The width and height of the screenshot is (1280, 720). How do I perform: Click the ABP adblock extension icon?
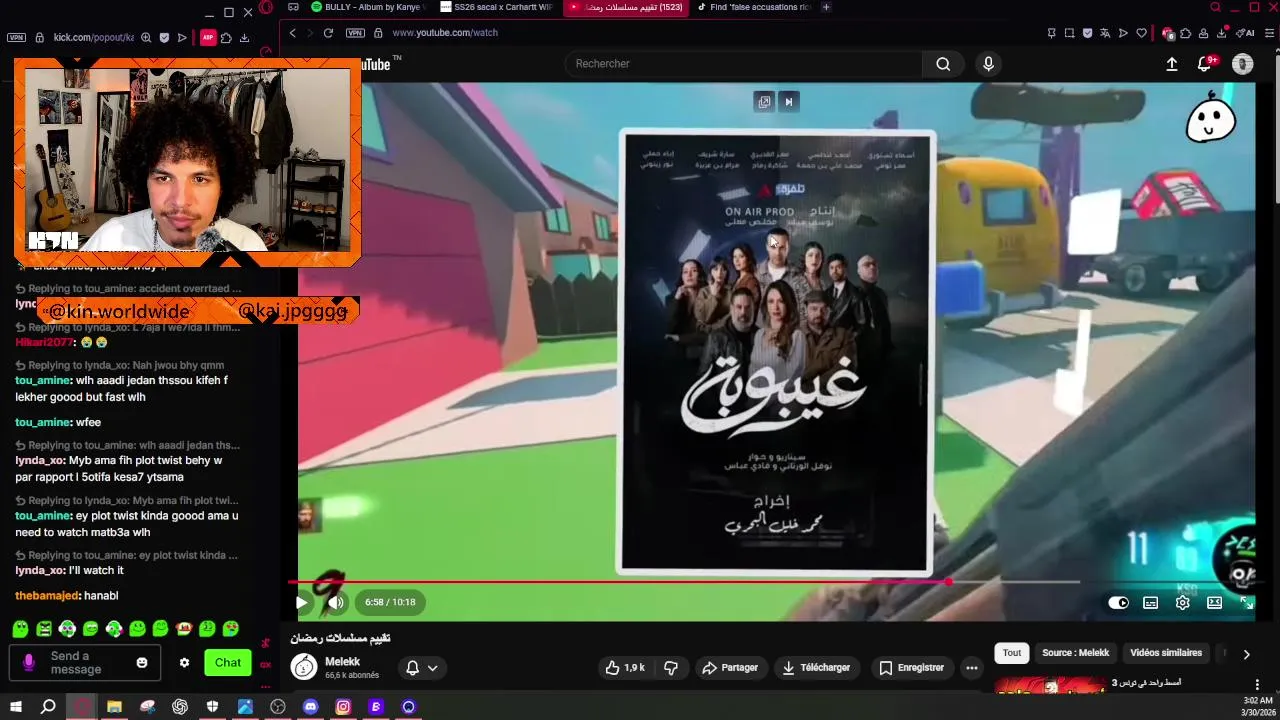(208, 38)
